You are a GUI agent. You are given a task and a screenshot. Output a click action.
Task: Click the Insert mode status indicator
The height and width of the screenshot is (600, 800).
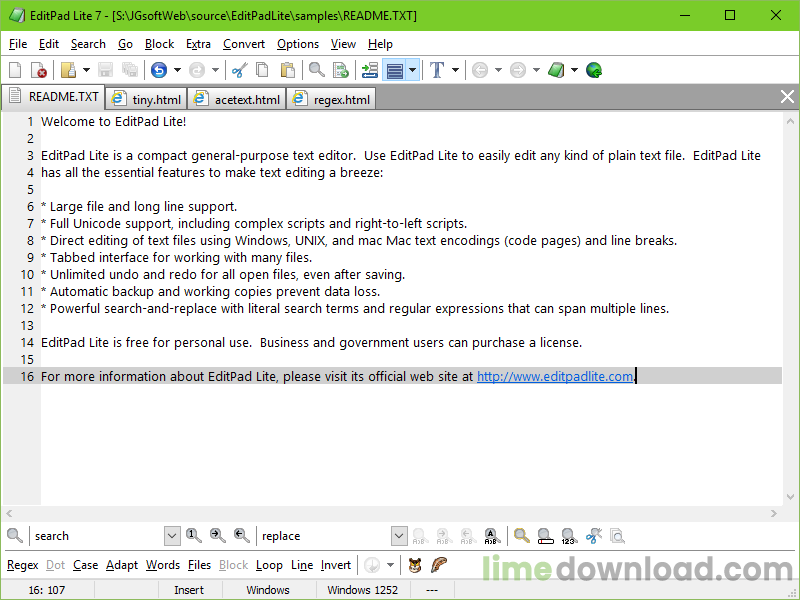pos(189,590)
